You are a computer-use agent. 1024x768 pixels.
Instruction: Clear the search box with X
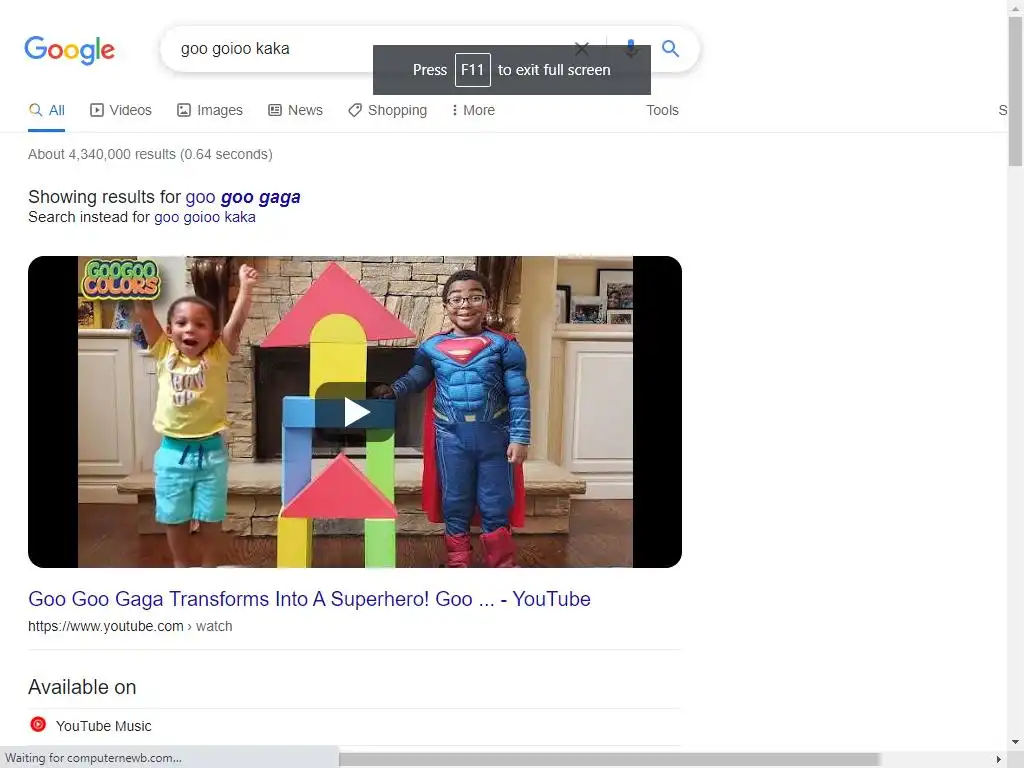pos(582,48)
